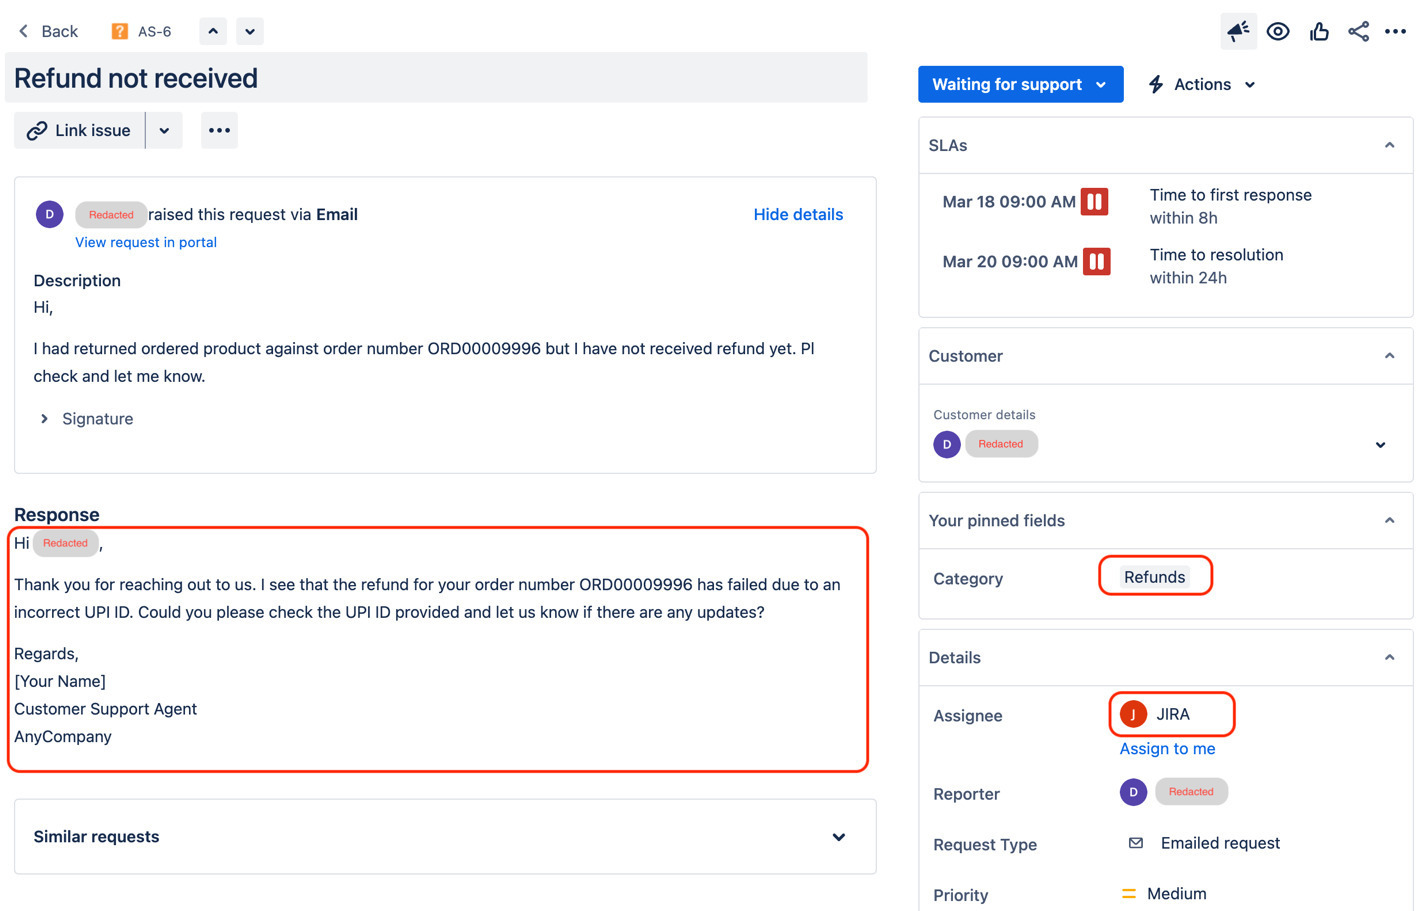Open the Link issue dropdown arrow

pos(164,130)
